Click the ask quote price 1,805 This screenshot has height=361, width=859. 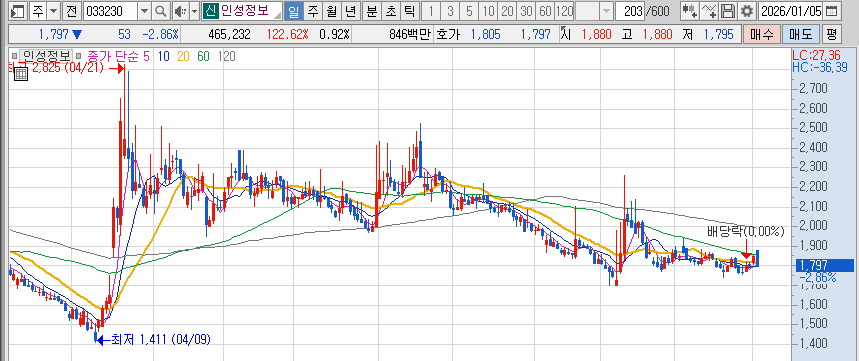(x=485, y=35)
